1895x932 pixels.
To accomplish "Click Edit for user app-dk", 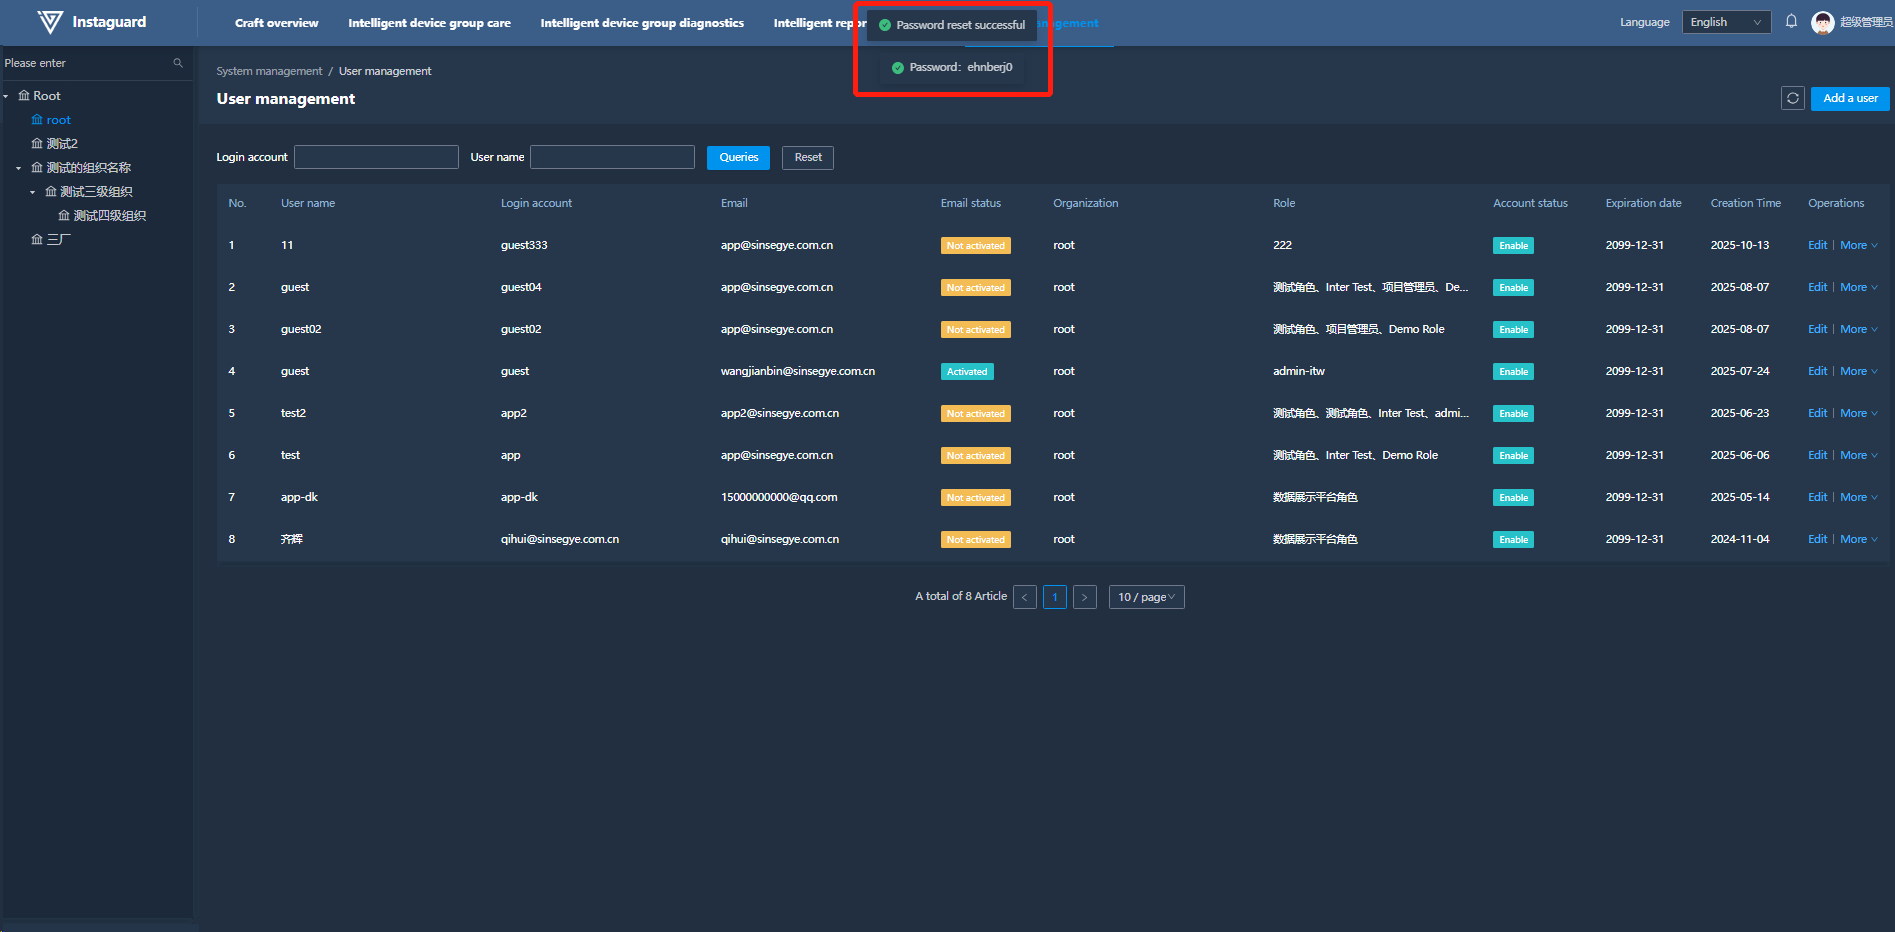I will pos(1817,497).
